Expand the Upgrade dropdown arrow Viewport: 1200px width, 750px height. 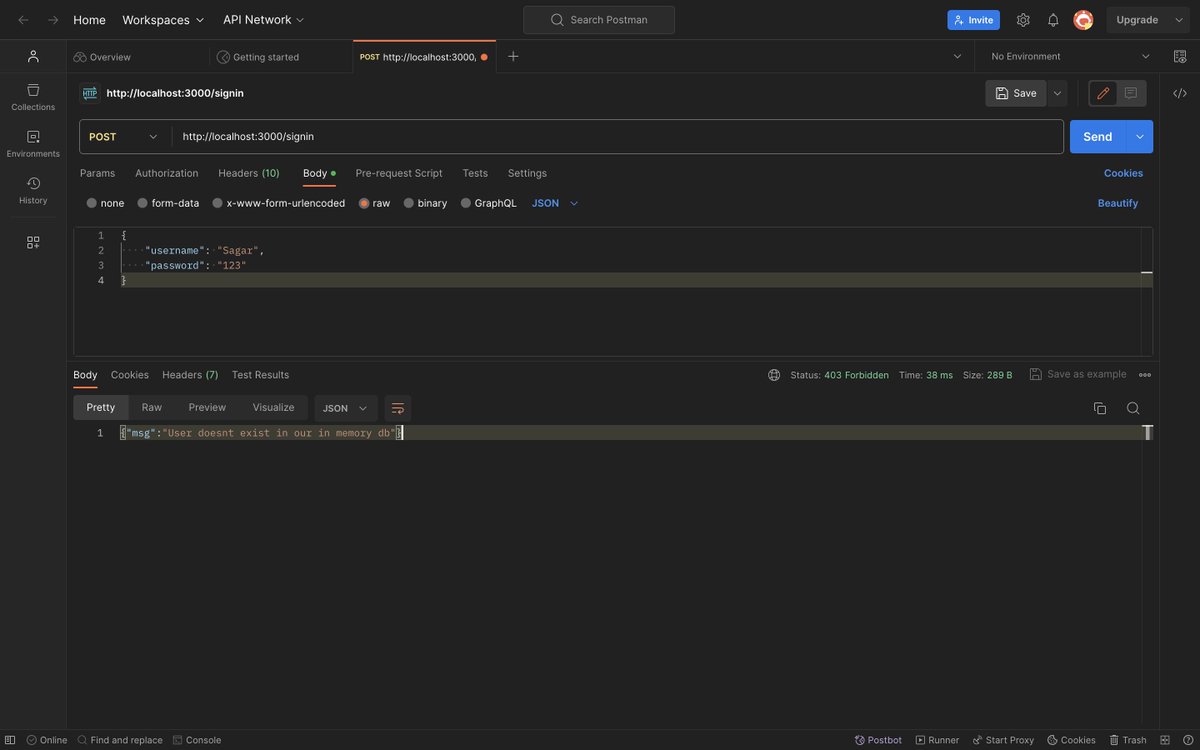1179,20
